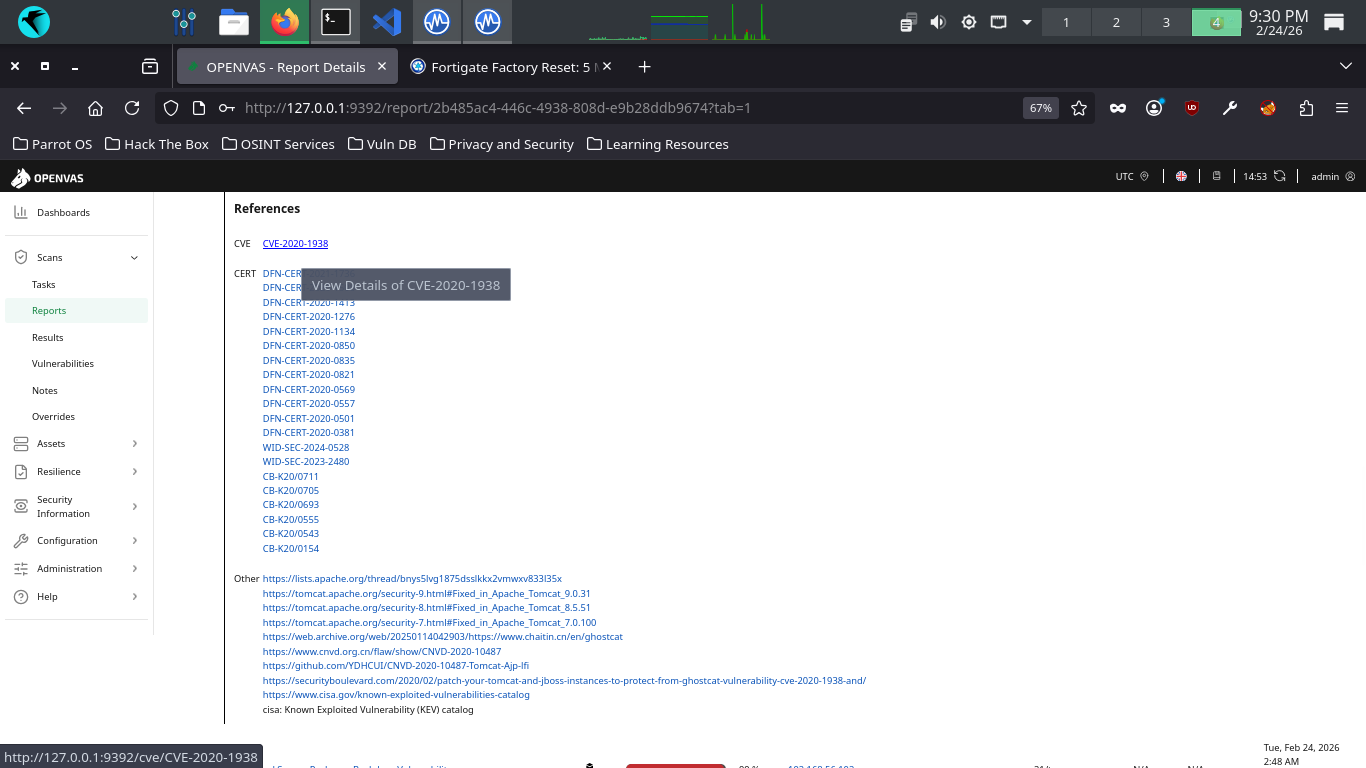Open uBlock Origin extension icon
1366x768 pixels.
pos(1192,108)
